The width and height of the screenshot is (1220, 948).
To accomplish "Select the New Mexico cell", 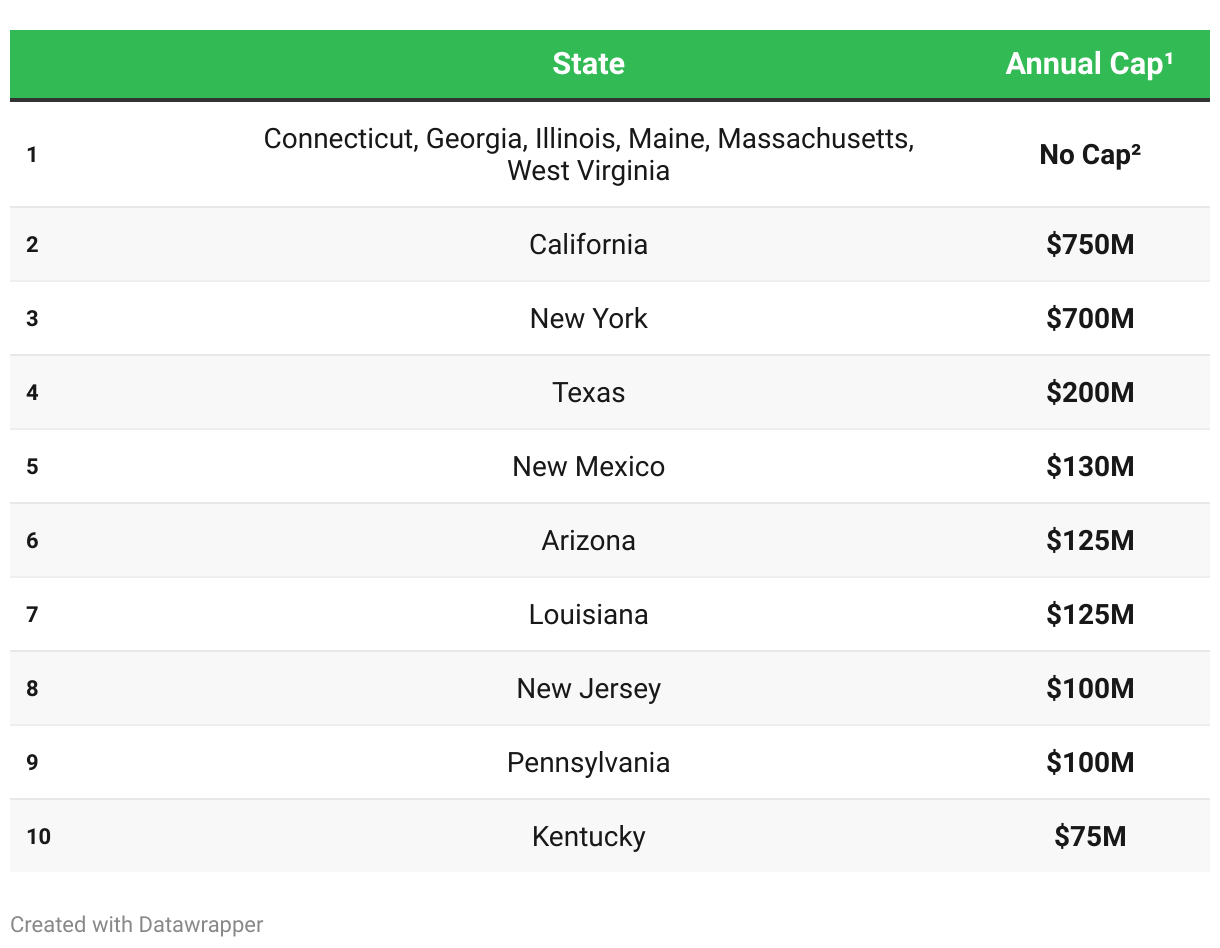I will pyautogui.click(x=588, y=466).
